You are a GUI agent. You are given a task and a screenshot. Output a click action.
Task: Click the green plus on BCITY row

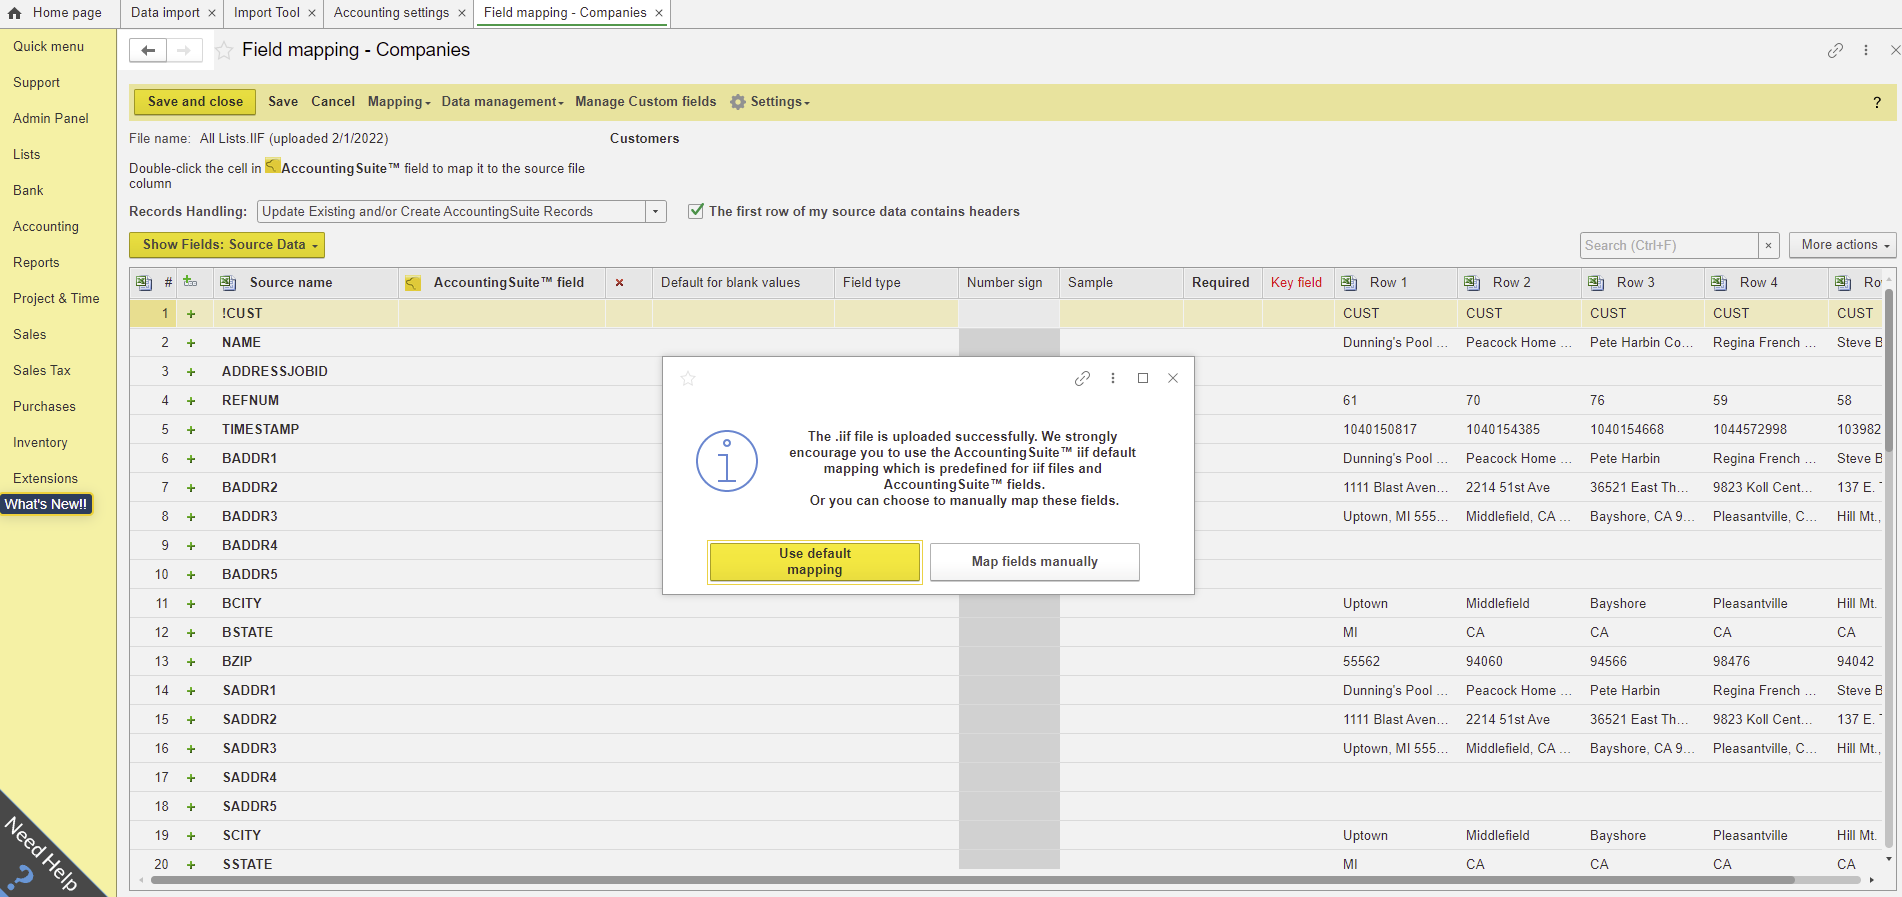tap(191, 604)
